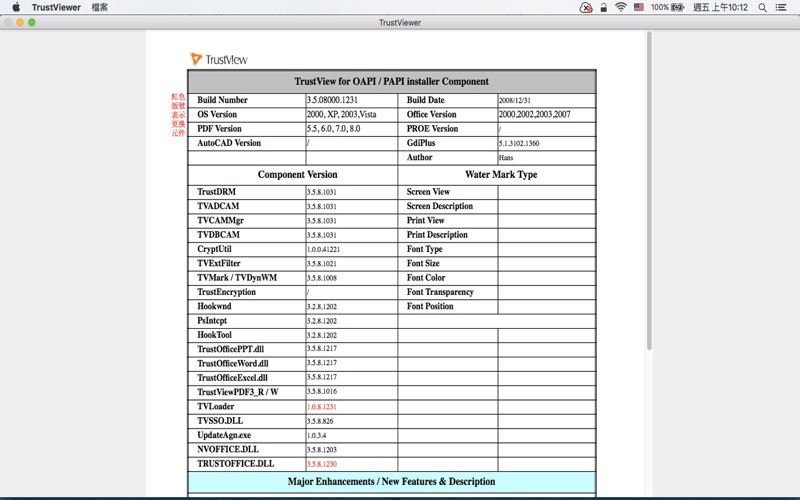This screenshot has width=800, height=500.
Task: Open the TrustViewer application menu
Action: tap(56, 7)
